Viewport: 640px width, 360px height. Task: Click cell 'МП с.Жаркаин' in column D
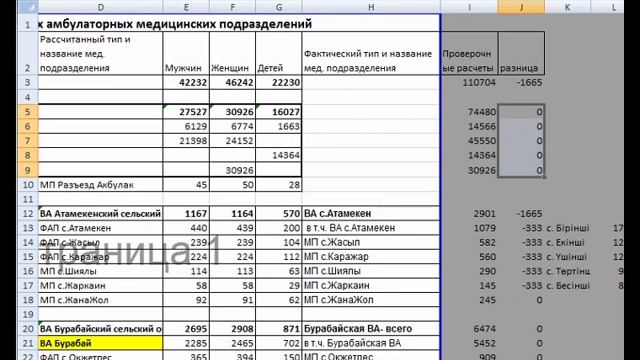[x=100, y=285]
